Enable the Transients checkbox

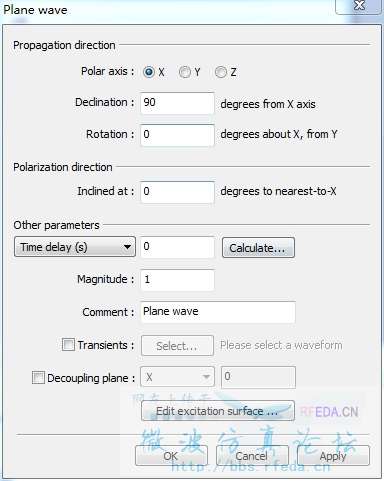[68, 345]
